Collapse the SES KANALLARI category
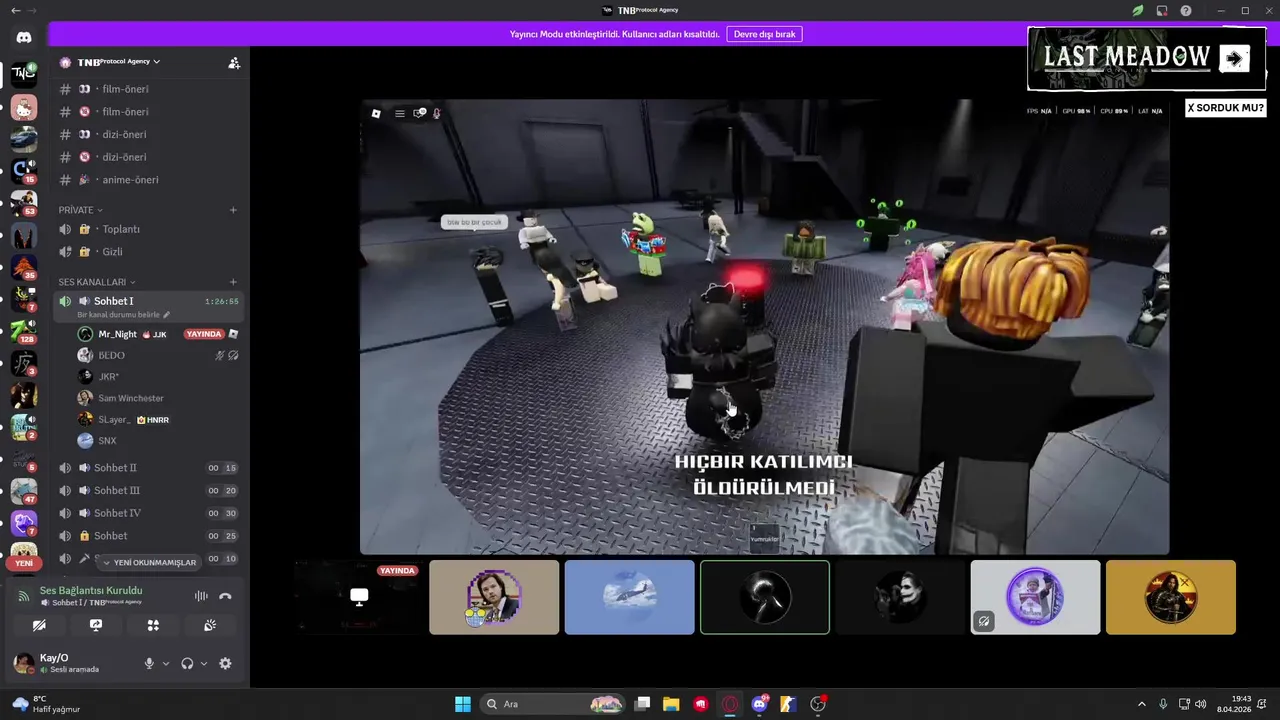This screenshot has width=1280, height=720. click(97, 282)
